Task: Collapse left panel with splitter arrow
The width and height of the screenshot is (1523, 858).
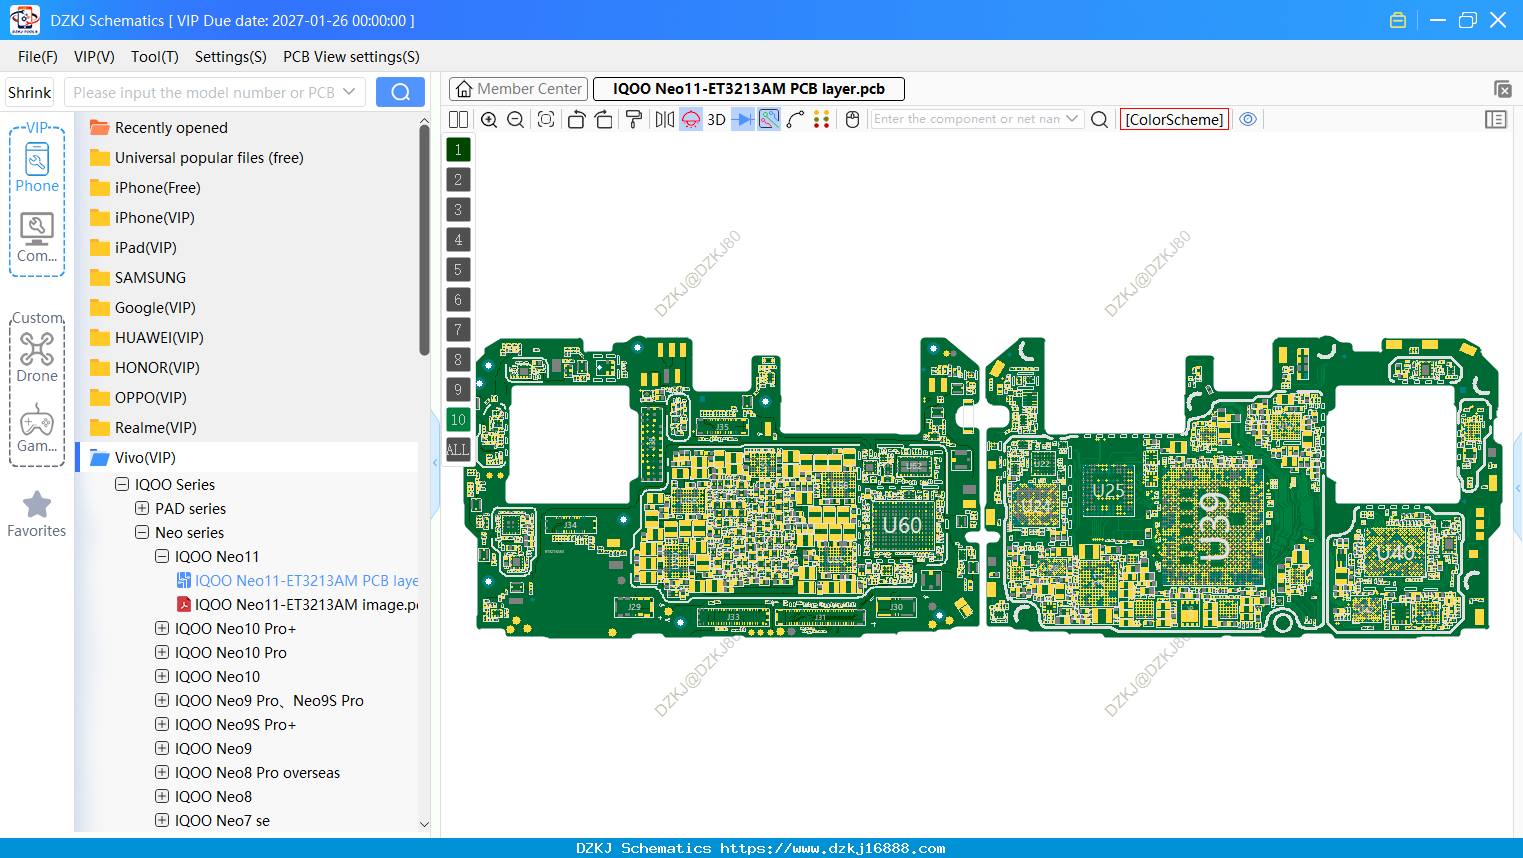Action: [x=435, y=462]
